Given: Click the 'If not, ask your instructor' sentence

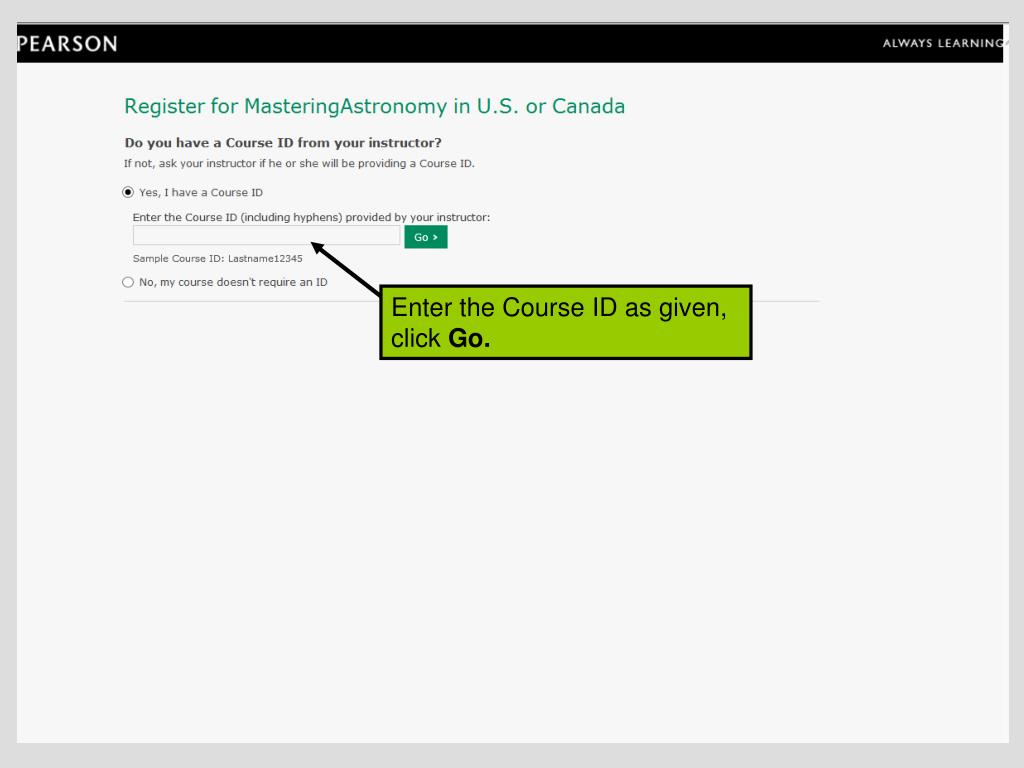Looking at the screenshot, I should [x=299, y=163].
